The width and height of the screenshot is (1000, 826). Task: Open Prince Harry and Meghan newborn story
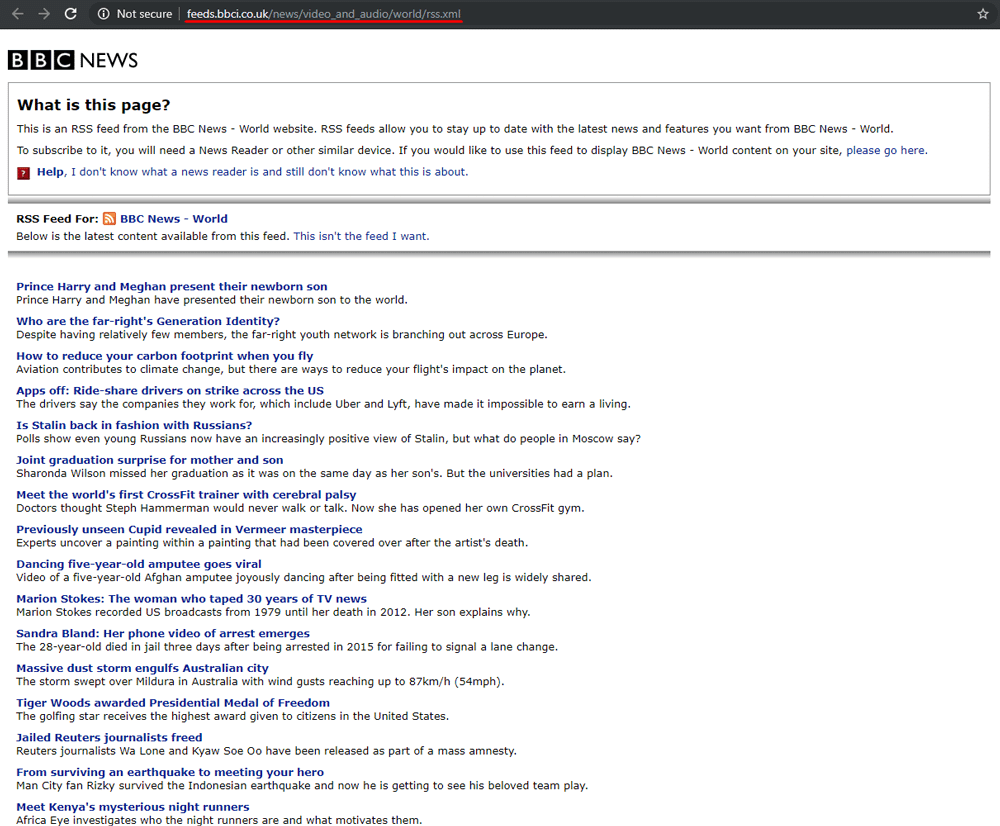pos(171,286)
